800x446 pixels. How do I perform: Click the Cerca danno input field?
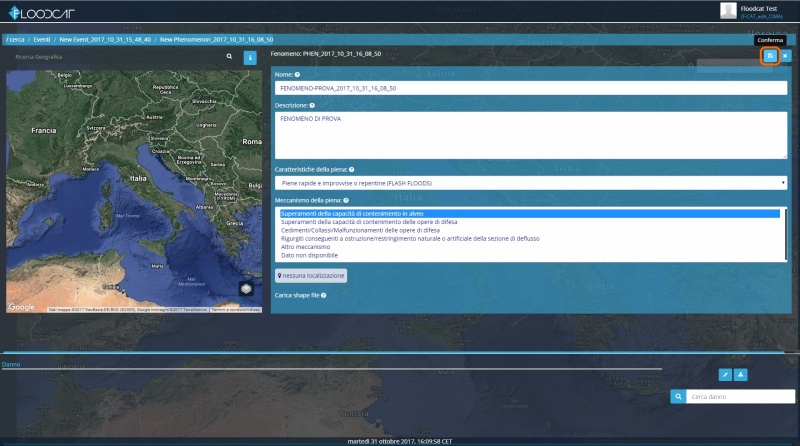(x=740, y=397)
